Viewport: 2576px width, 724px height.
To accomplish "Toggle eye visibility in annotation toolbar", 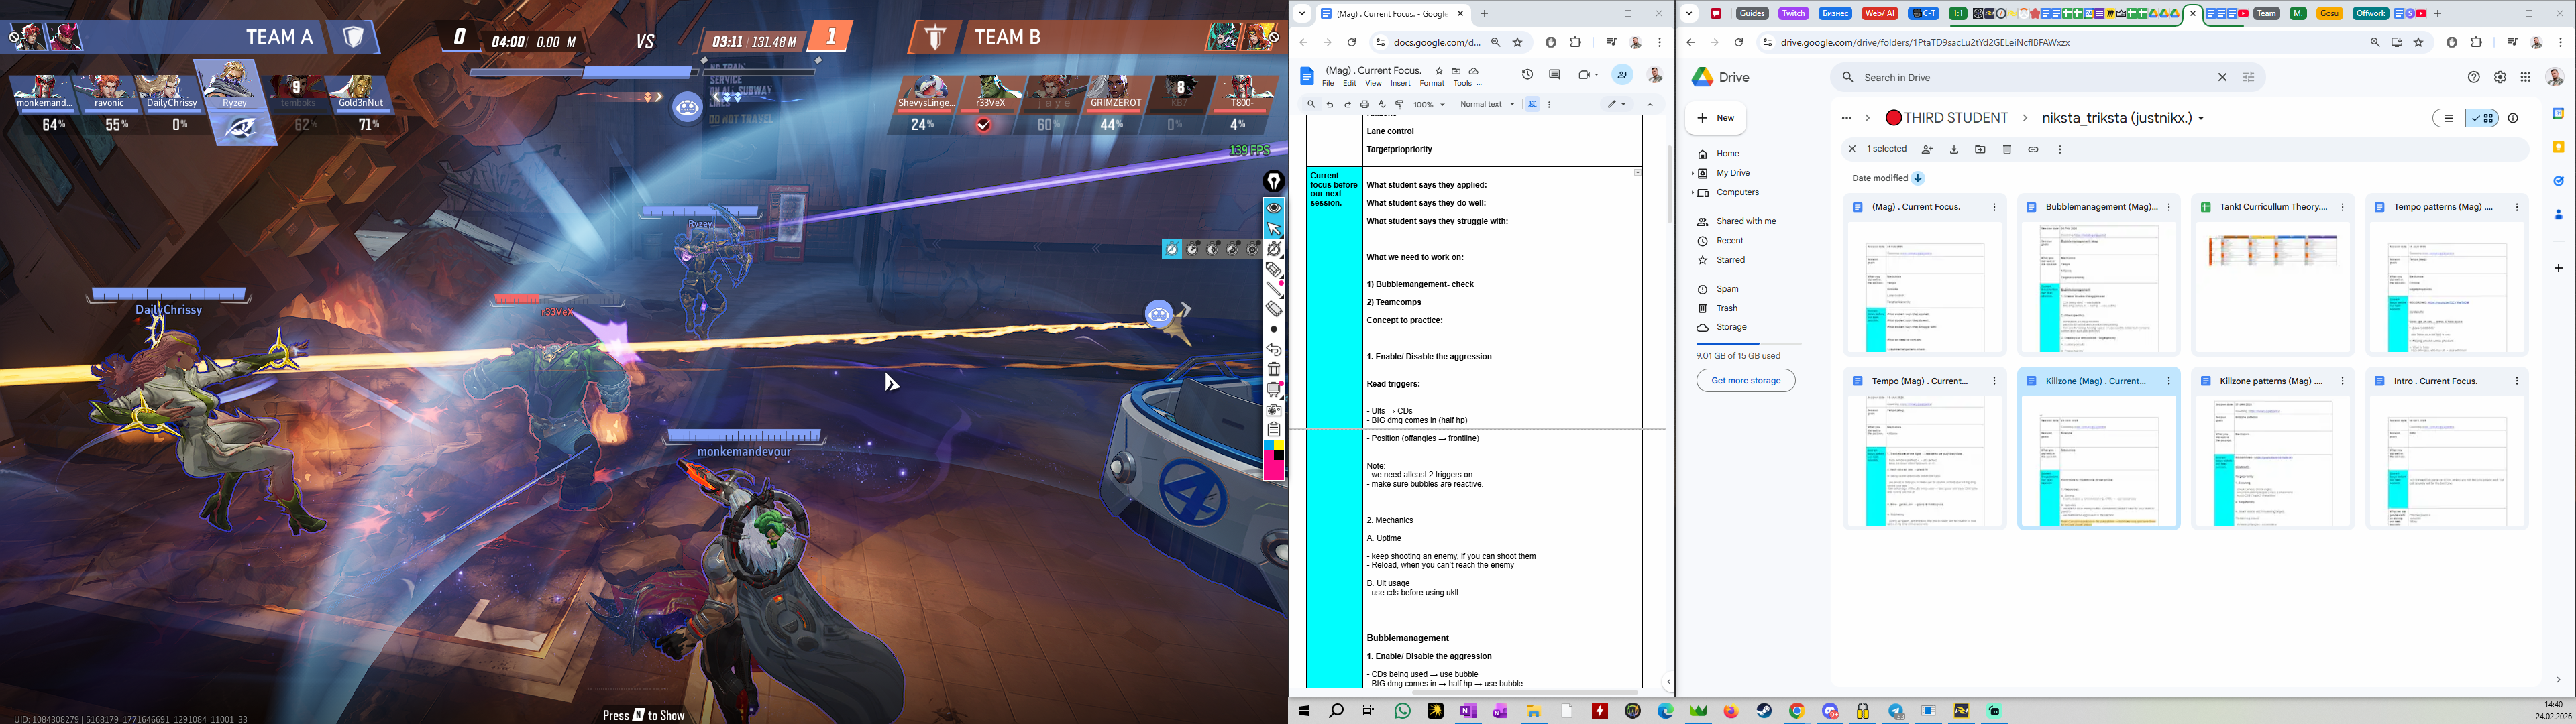I will pyautogui.click(x=1274, y=208).
